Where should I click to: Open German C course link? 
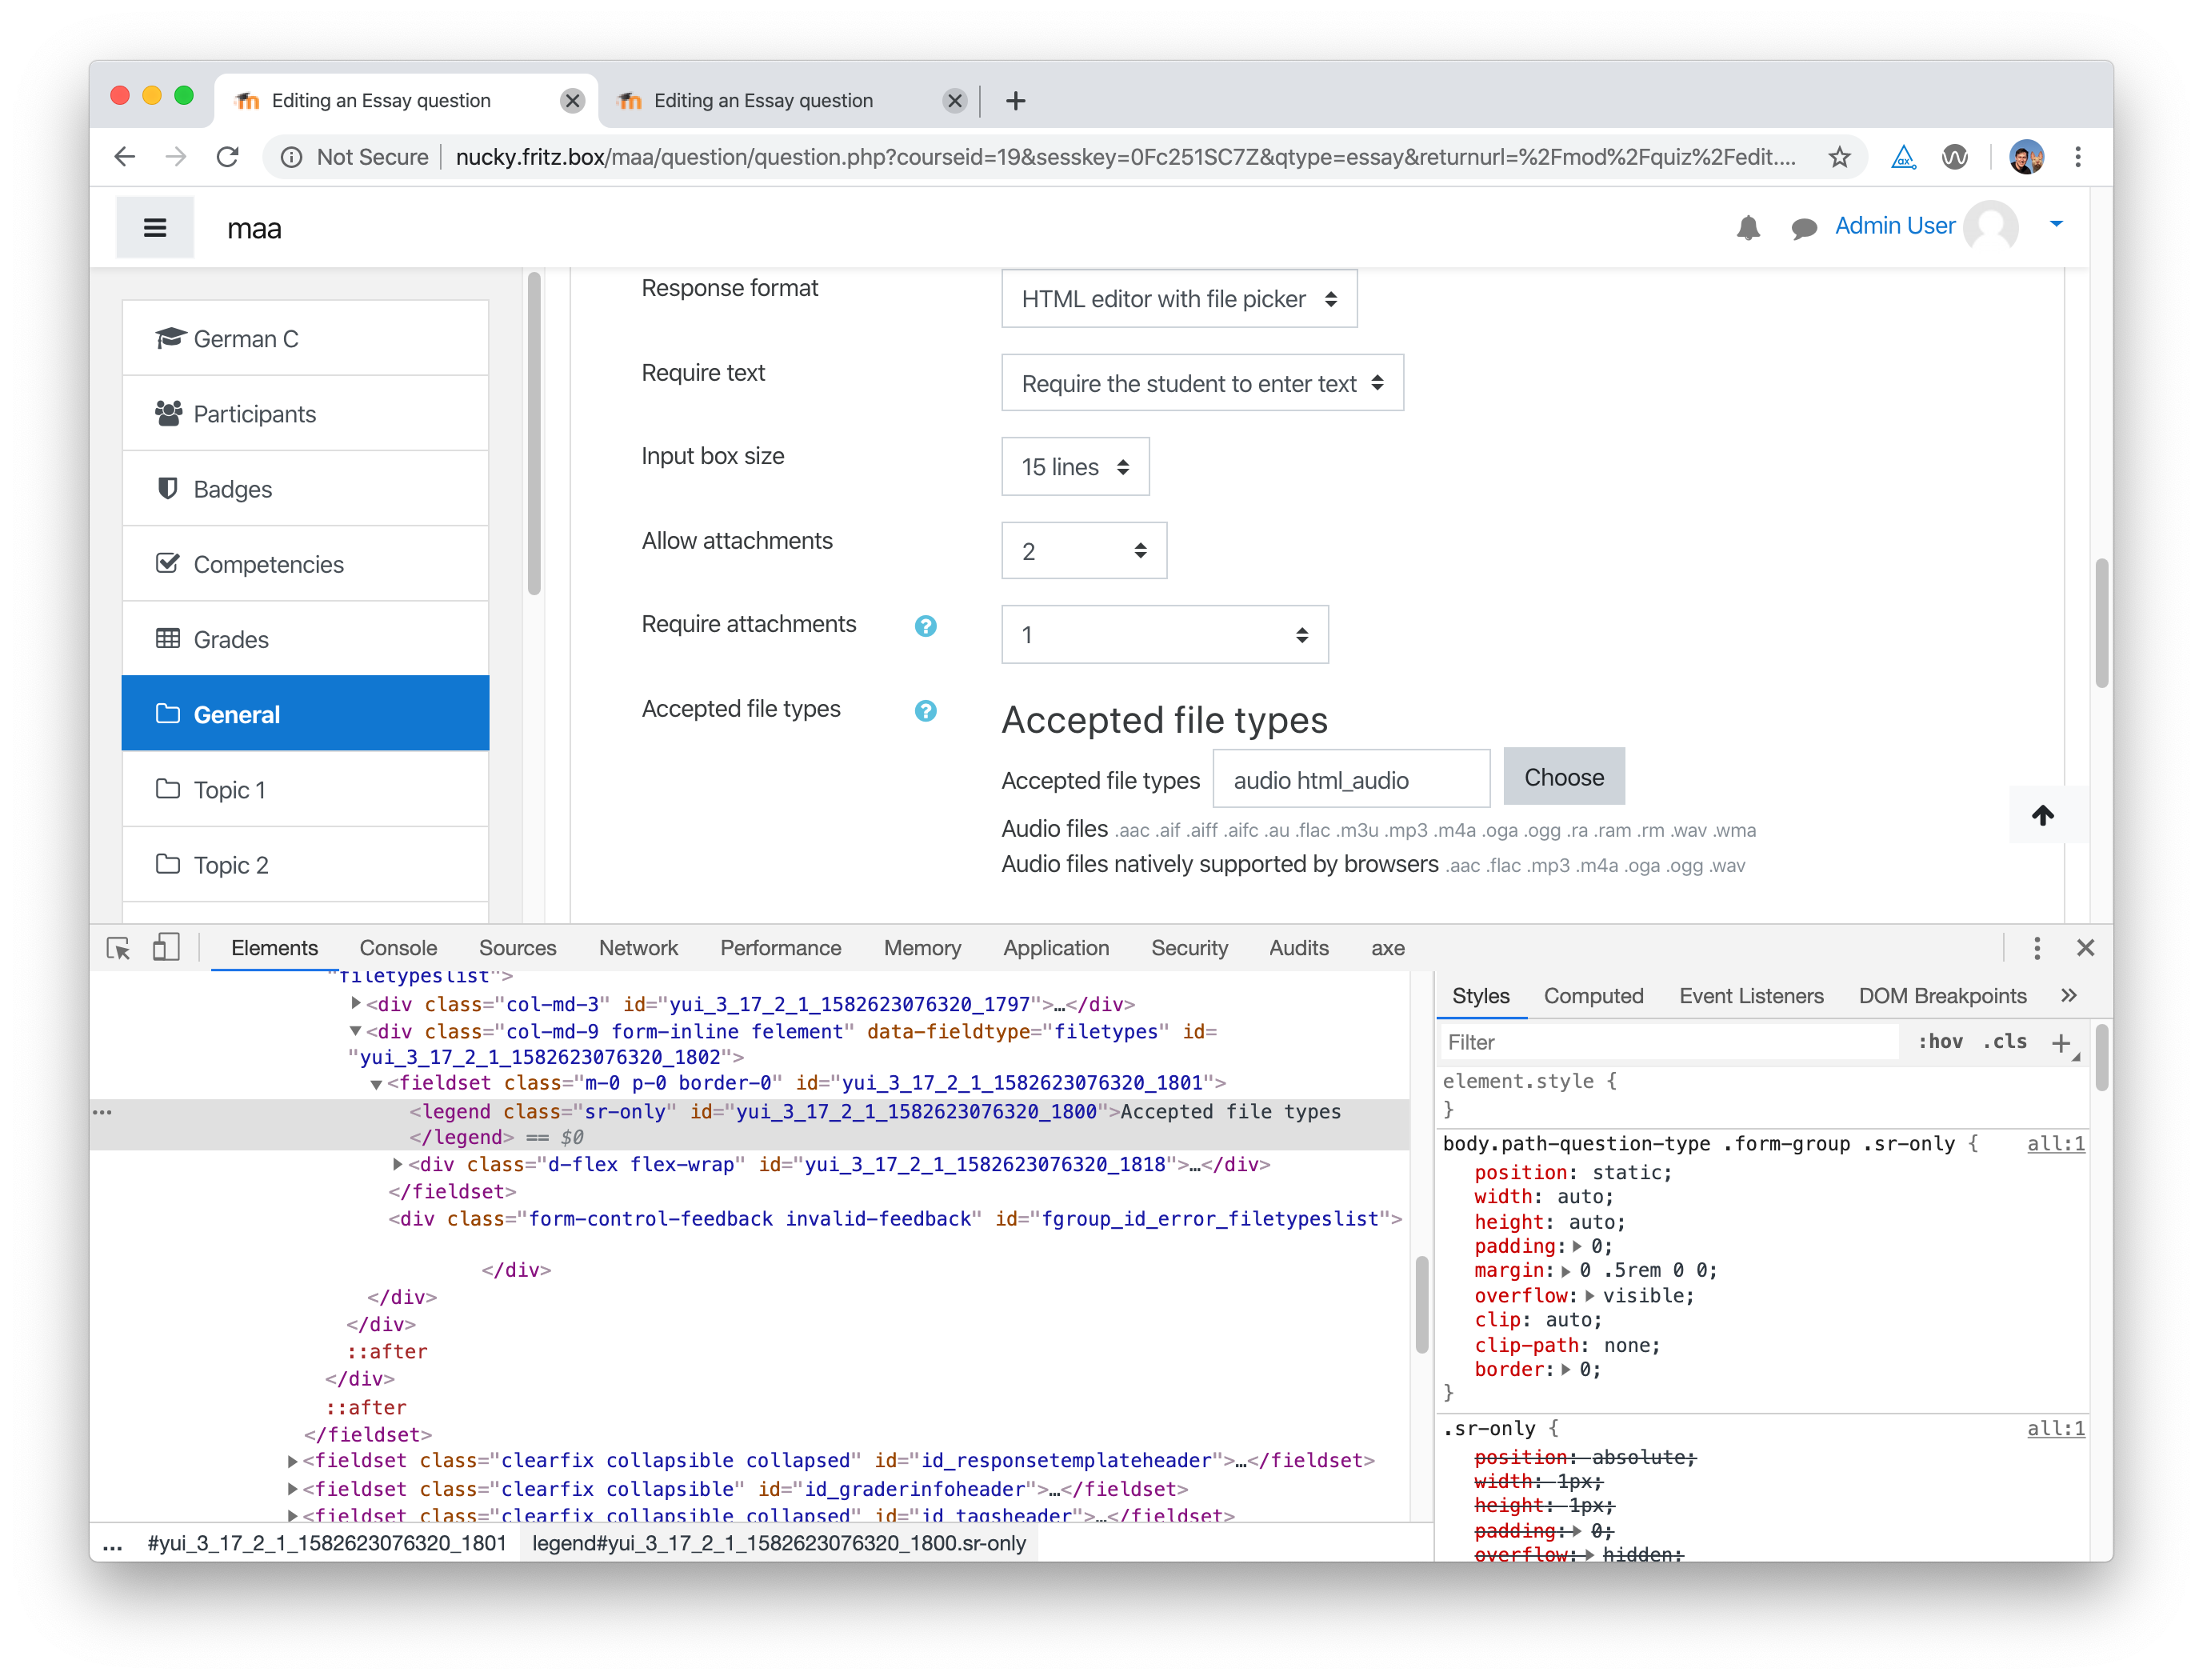305,338
